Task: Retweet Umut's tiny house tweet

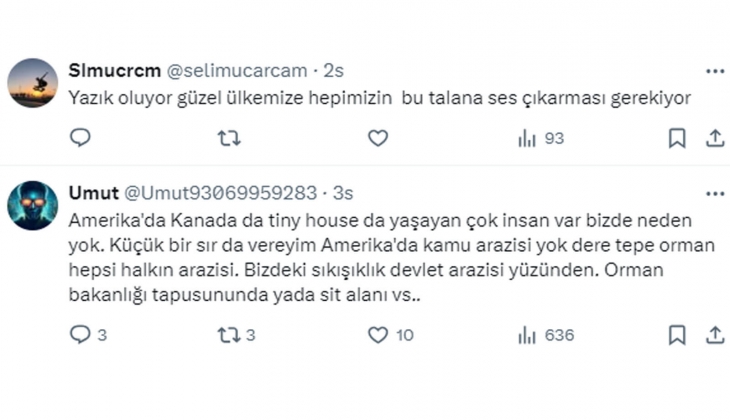Action: pos(229,335)
